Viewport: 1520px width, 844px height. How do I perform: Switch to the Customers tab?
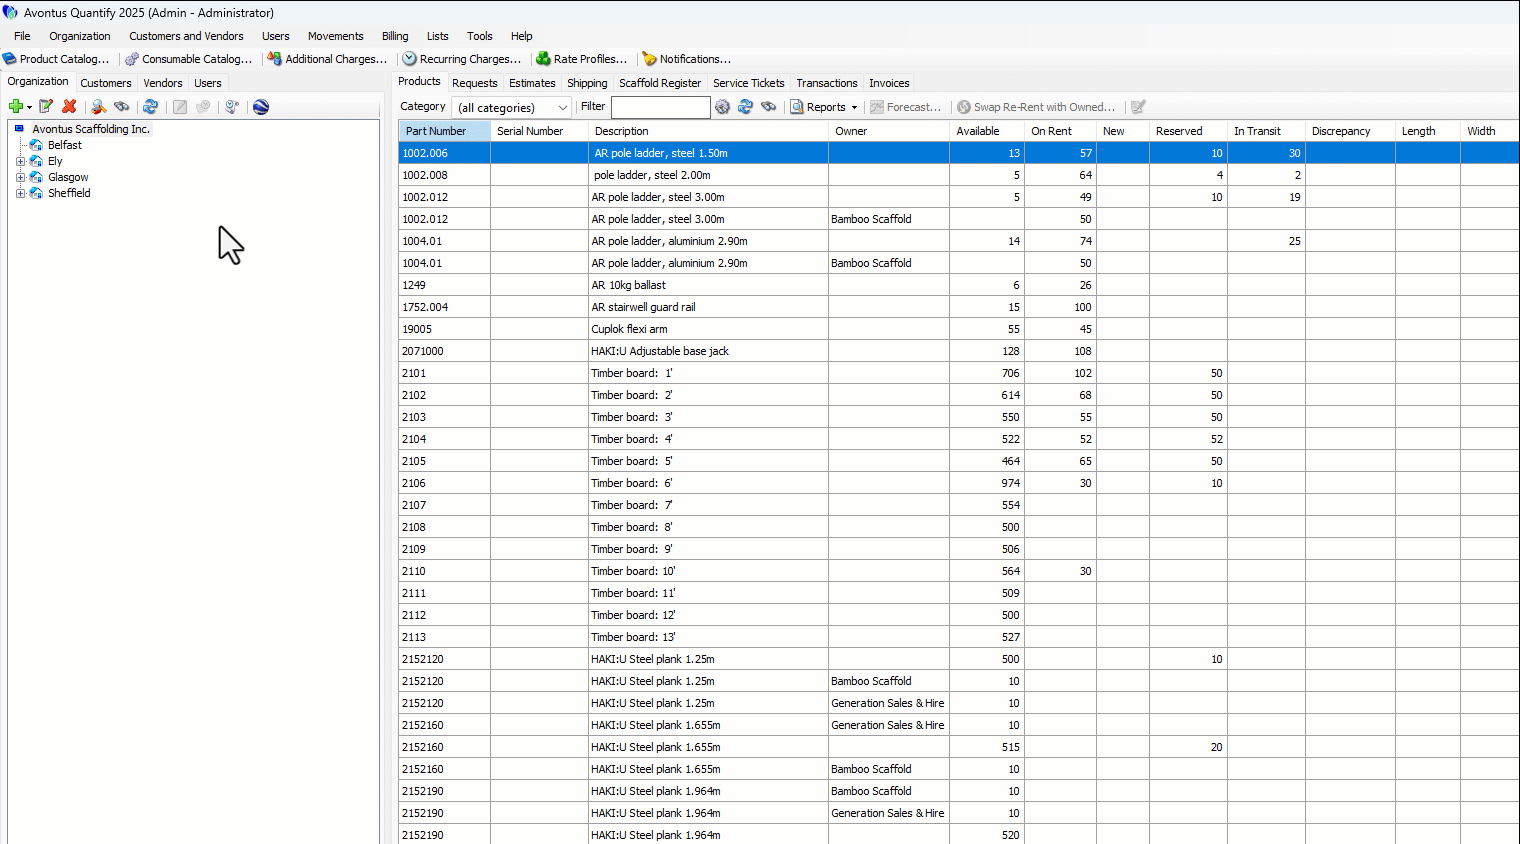pos(105,83)
